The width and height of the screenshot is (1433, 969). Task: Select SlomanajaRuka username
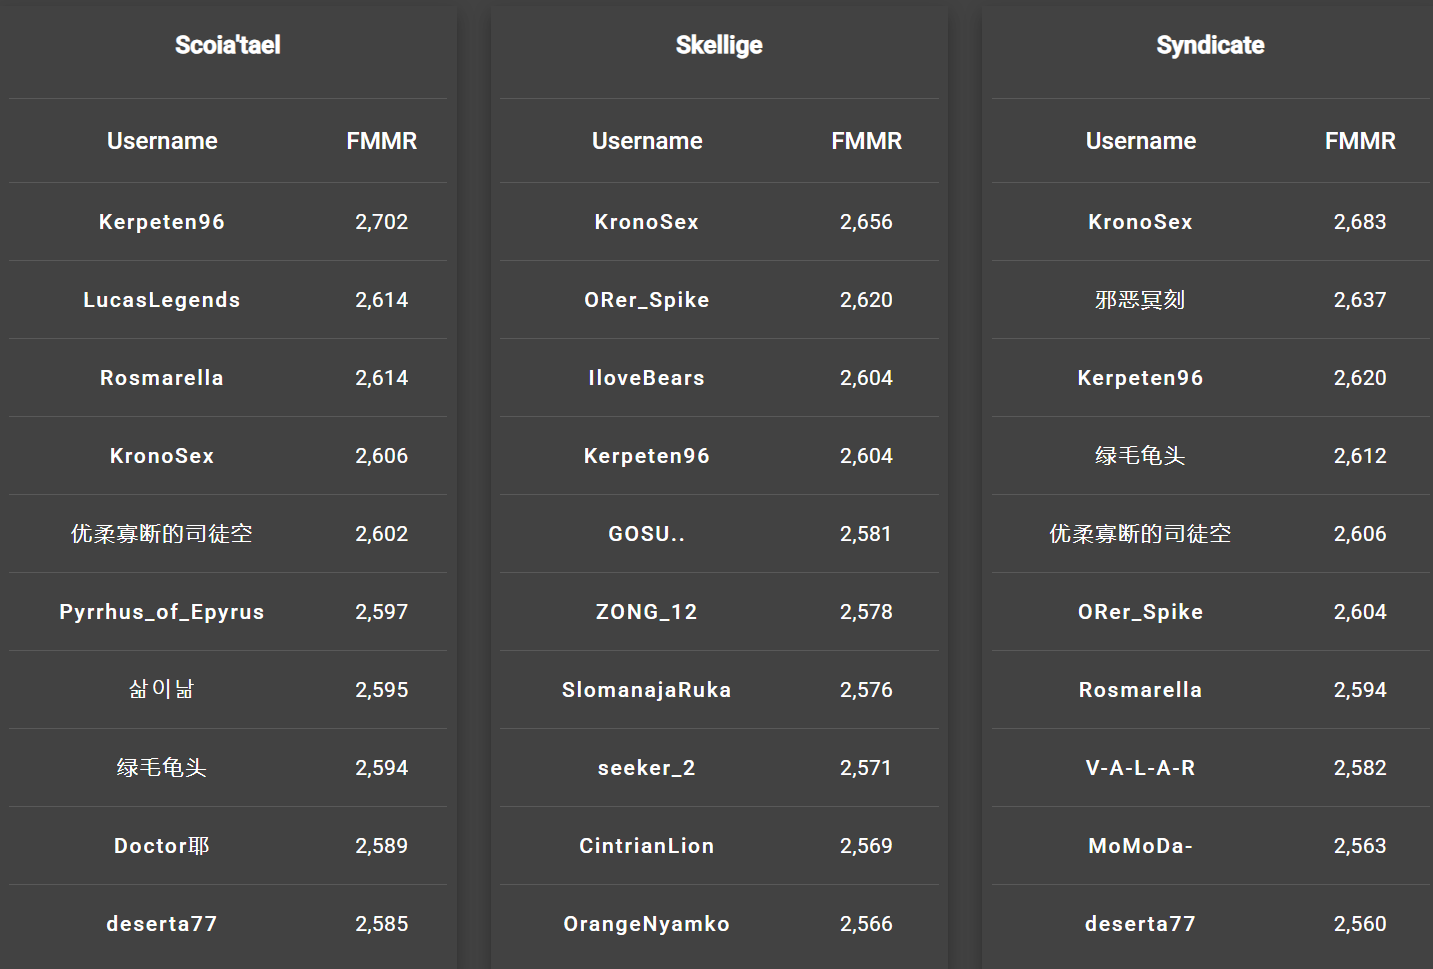click(x=647, y=690)
